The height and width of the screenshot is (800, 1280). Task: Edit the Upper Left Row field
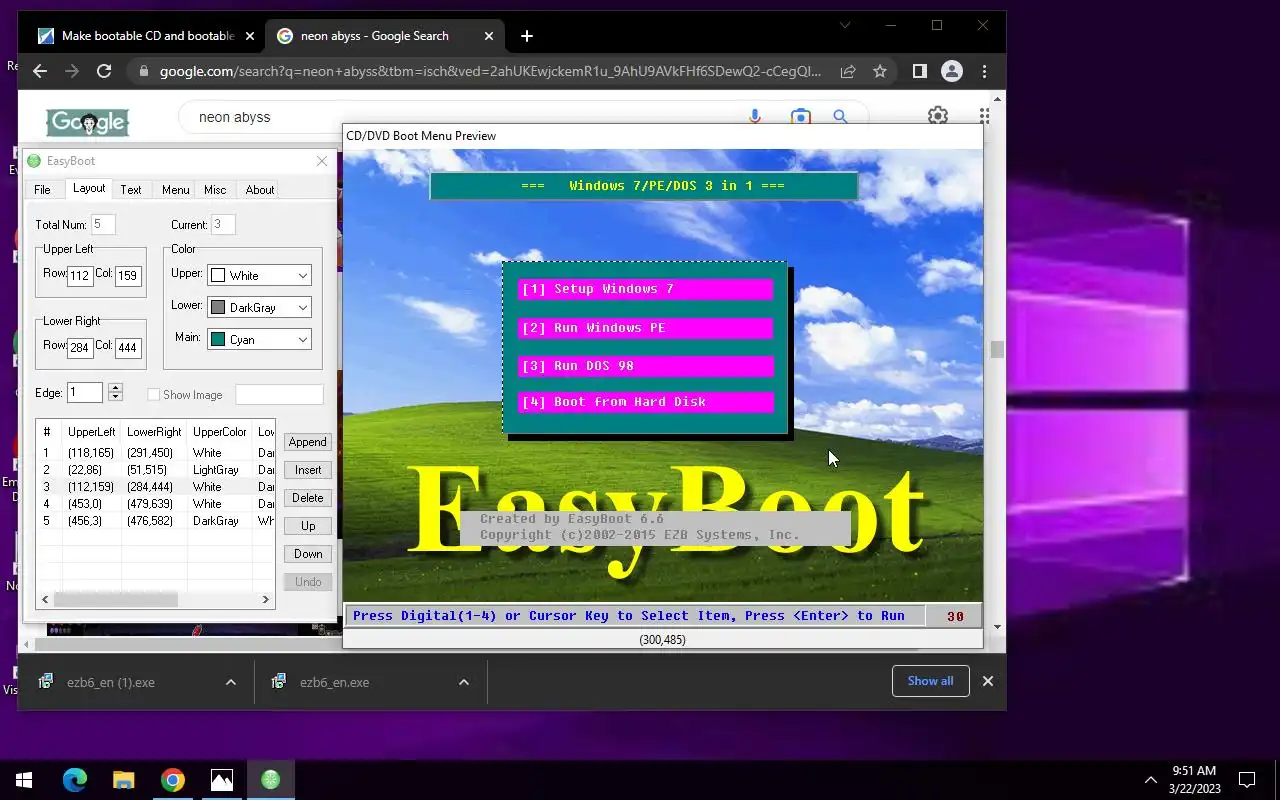80,275
